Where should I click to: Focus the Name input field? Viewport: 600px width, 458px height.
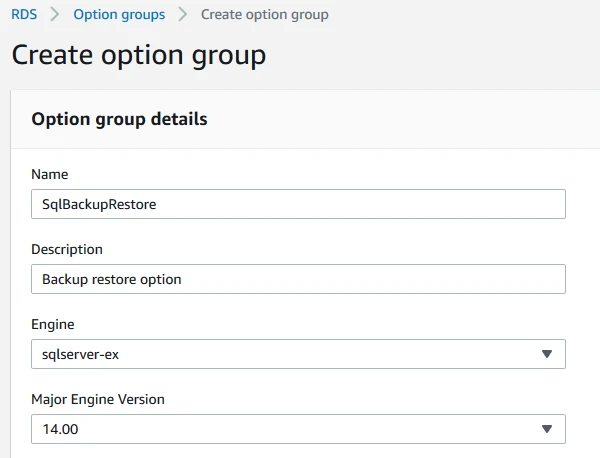click(x=298, y=204)
